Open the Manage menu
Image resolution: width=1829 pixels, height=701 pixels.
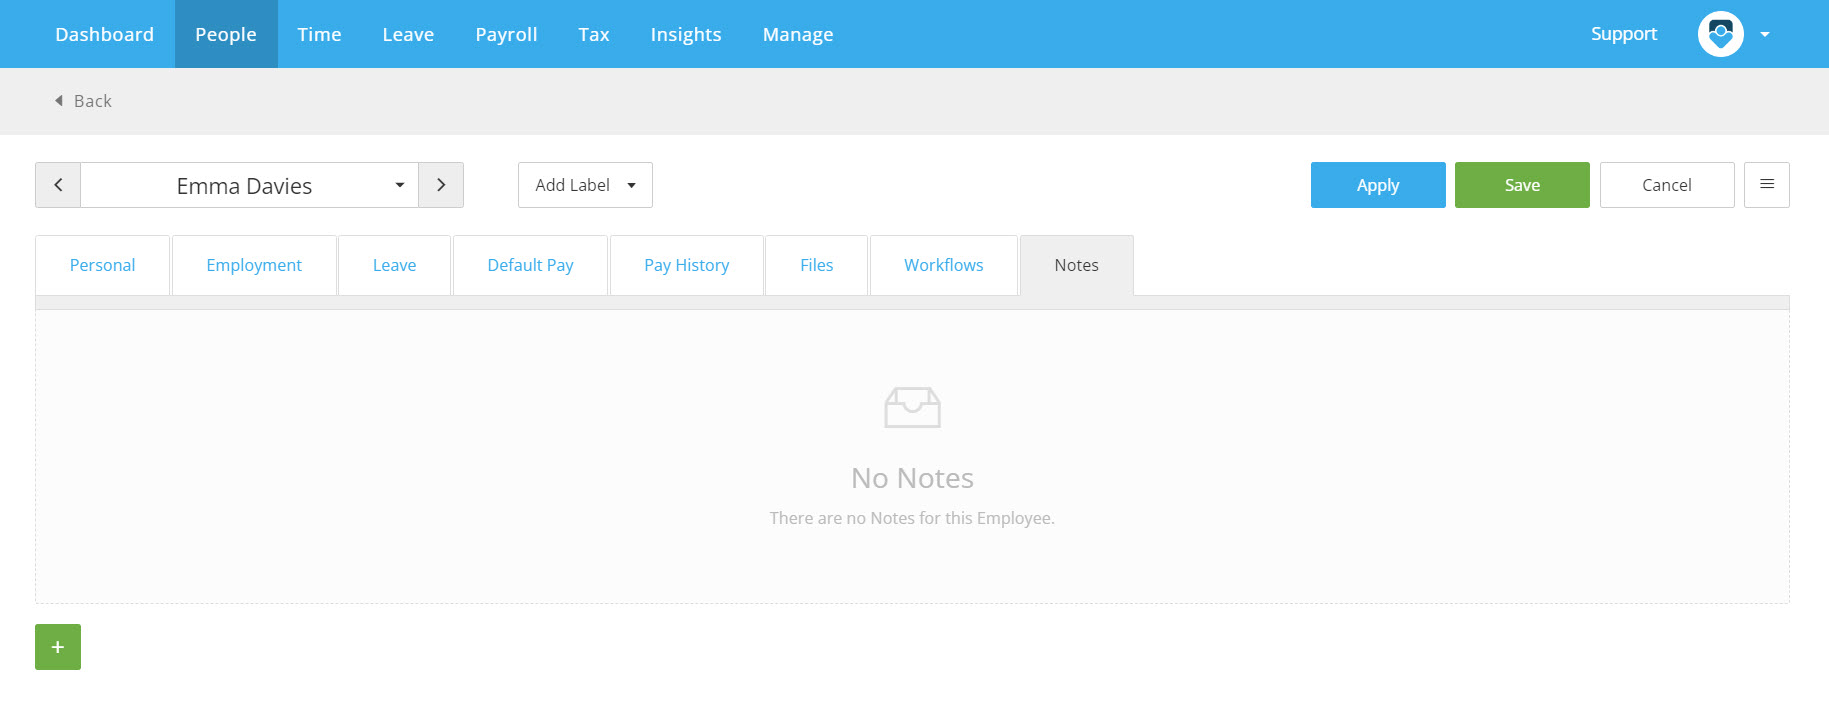(x=798, y=34)
